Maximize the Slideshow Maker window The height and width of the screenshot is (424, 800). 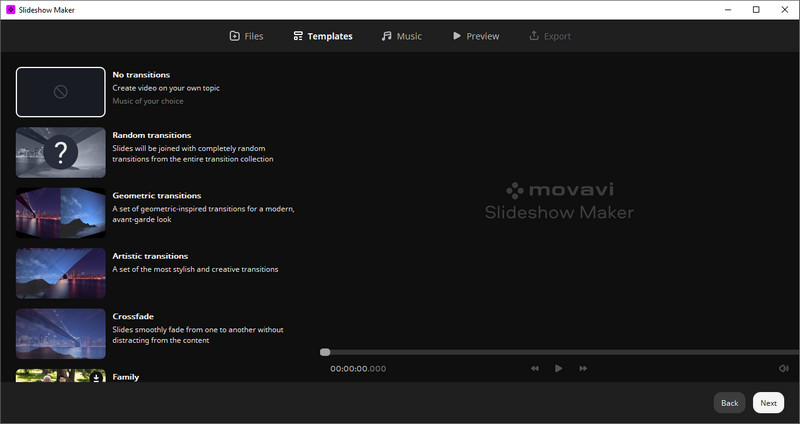click(x=756, y=10)
